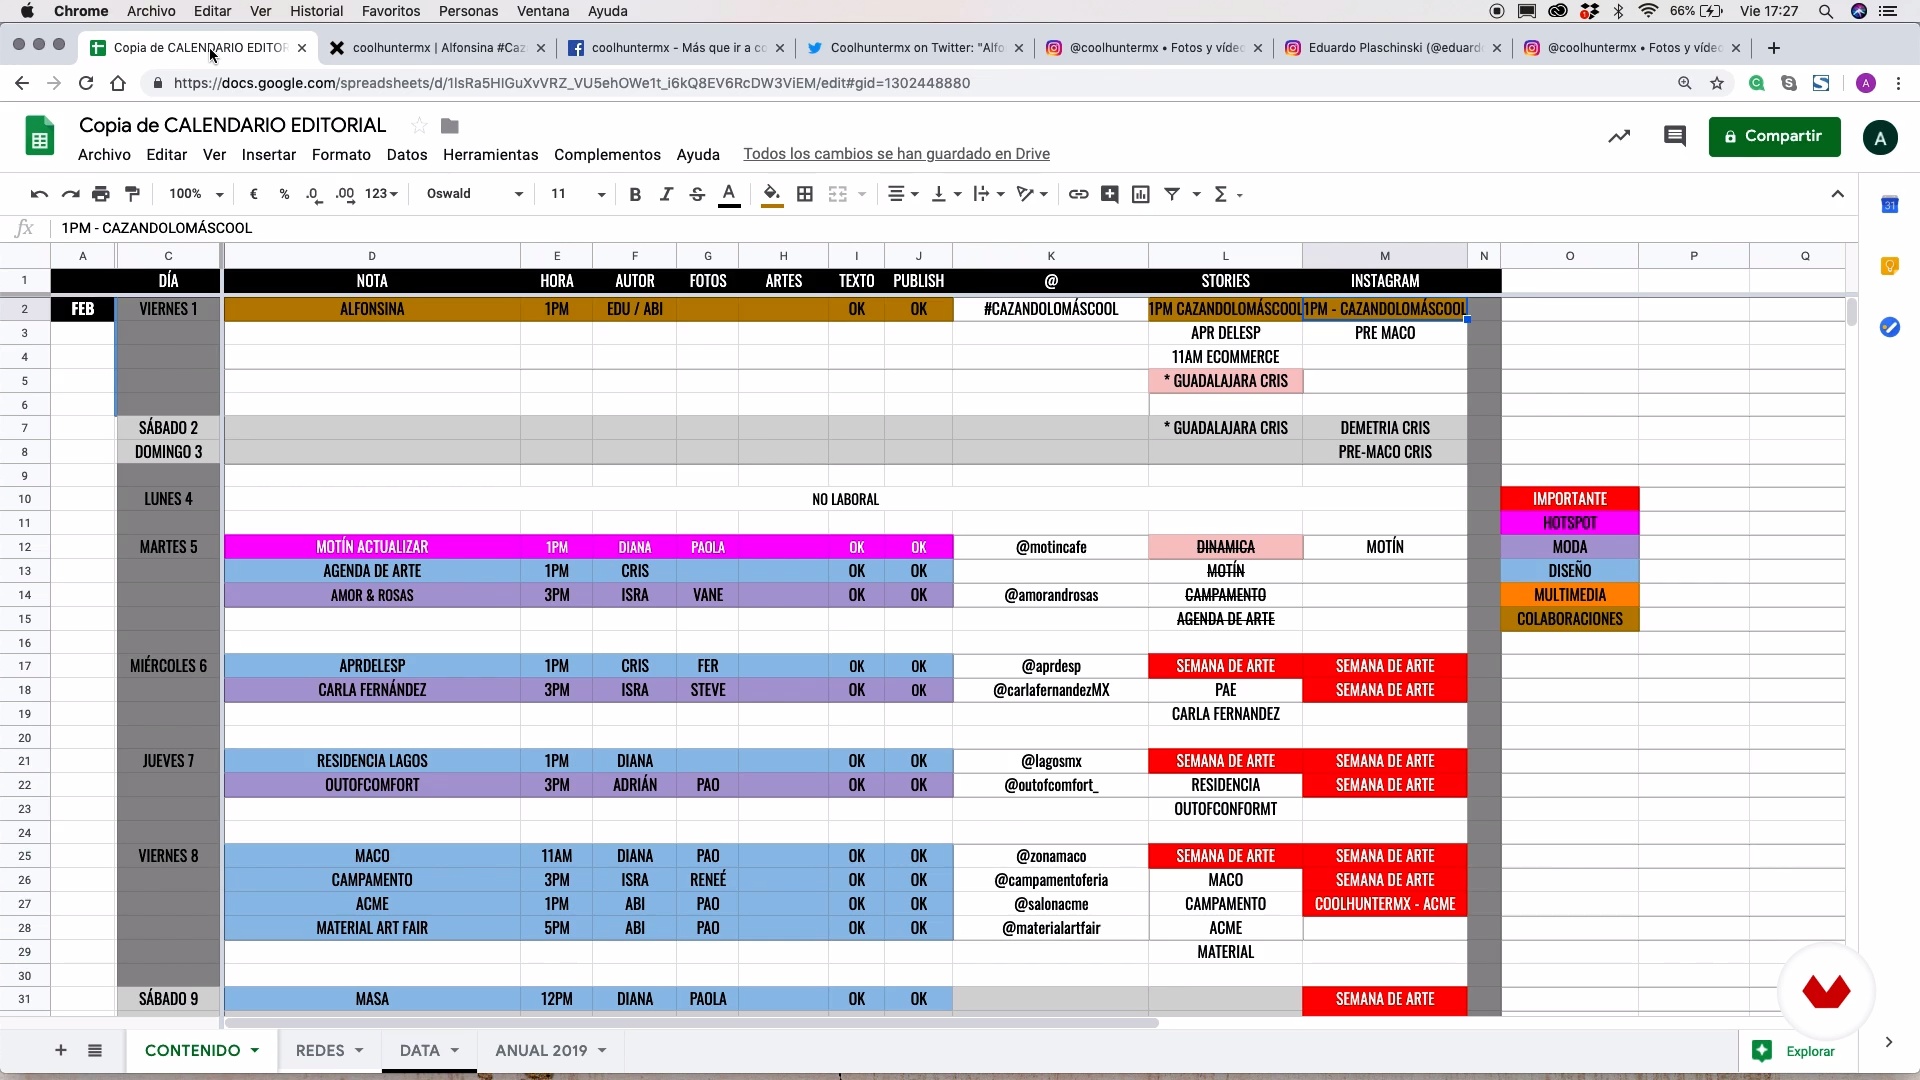This screenshot has height=1080, width=1920.
Task: Open the Complementos menu
Action: pos(607,154)
